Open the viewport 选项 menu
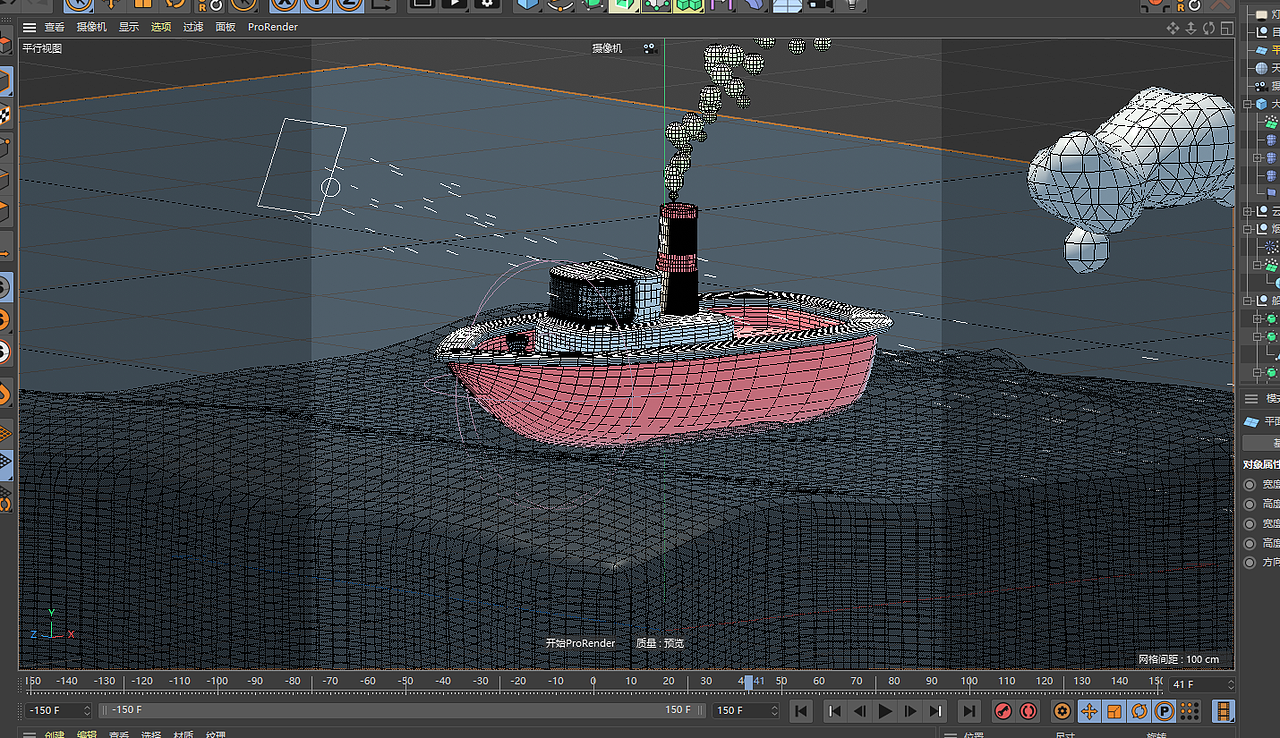1280x738 pixels. click(160, 27)
